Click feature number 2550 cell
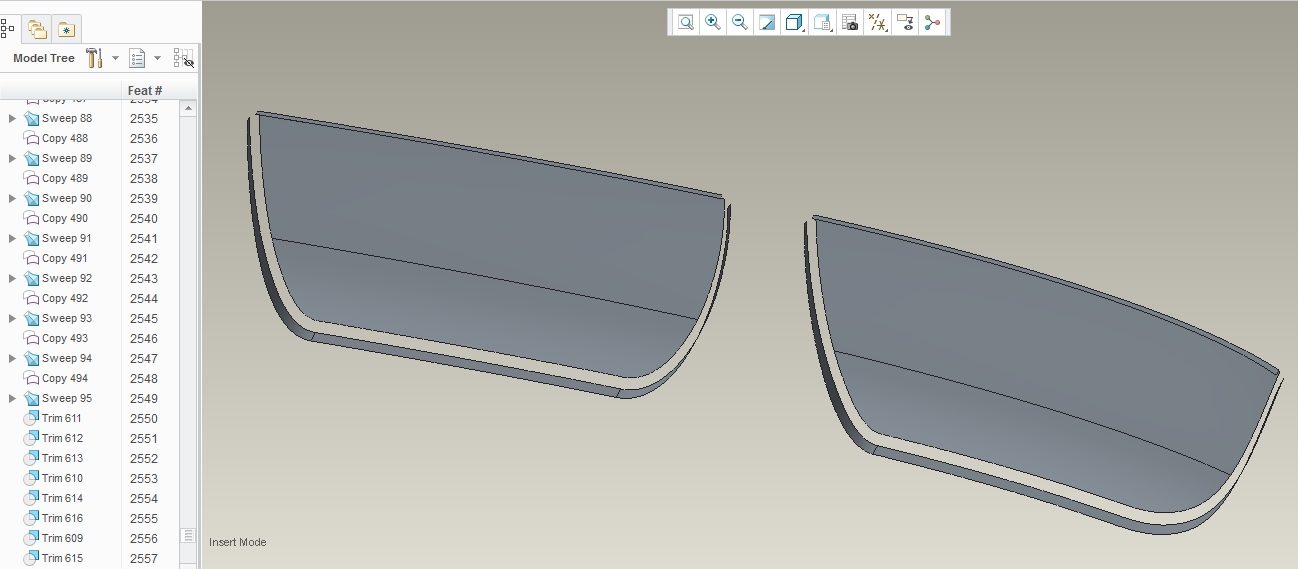Screen dimensions: 1298x569 pyautogui.click(x=144, y=418)
